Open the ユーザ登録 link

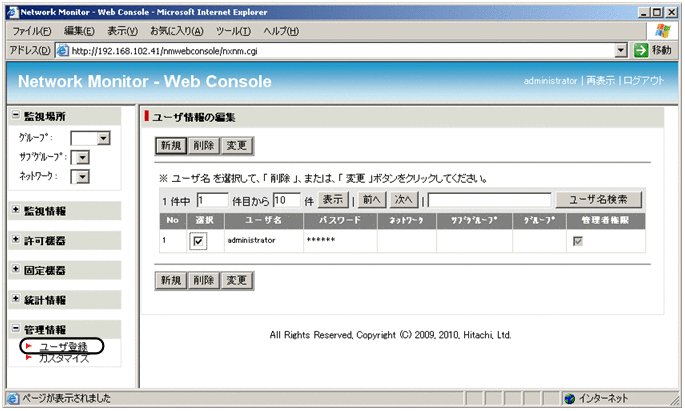[64, 346]
